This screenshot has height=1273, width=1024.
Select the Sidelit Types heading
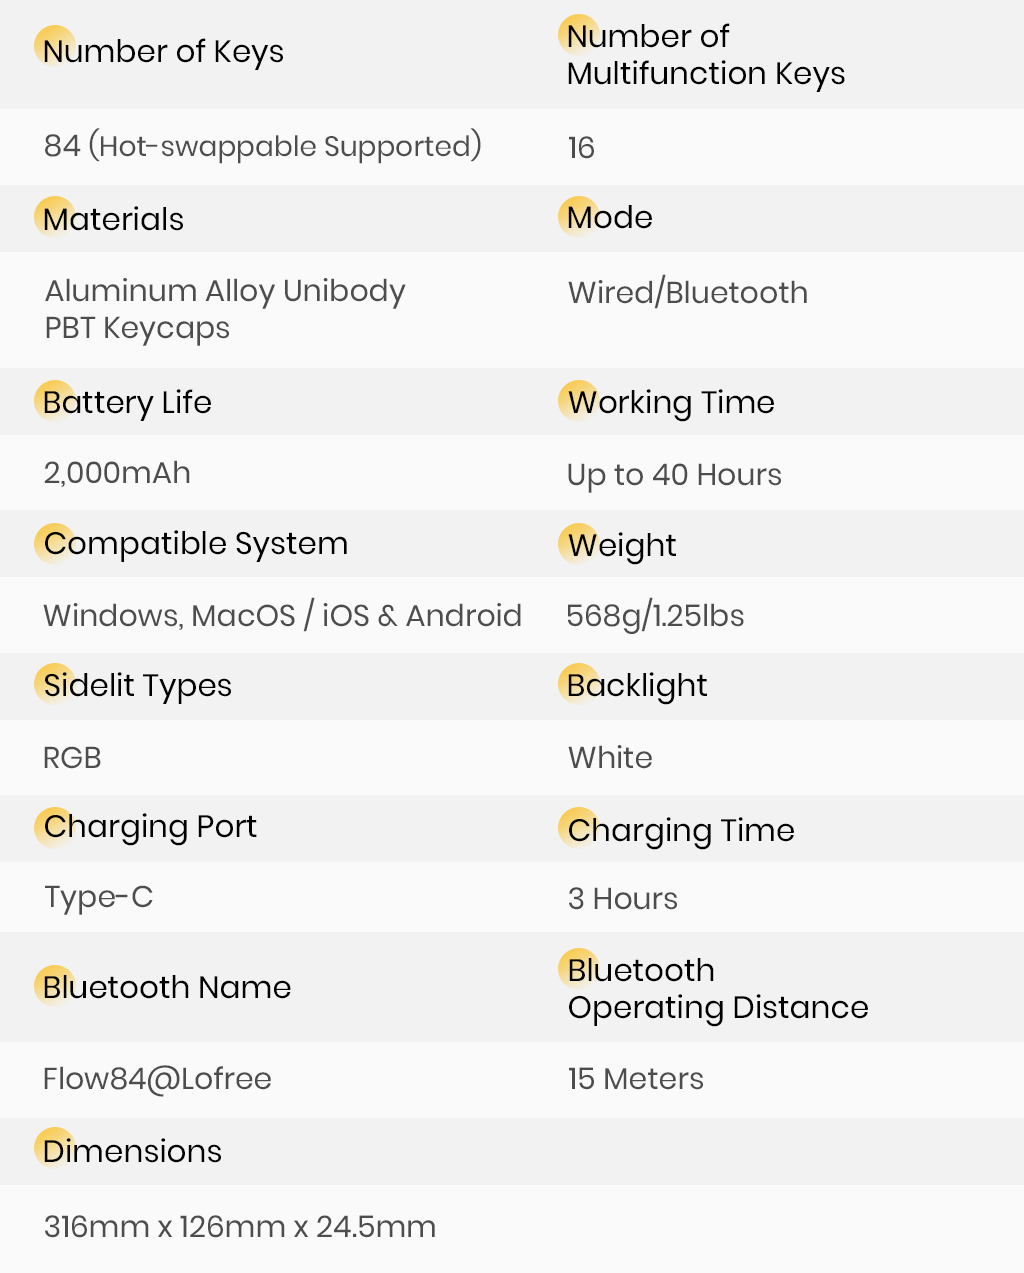coord(138,686)
